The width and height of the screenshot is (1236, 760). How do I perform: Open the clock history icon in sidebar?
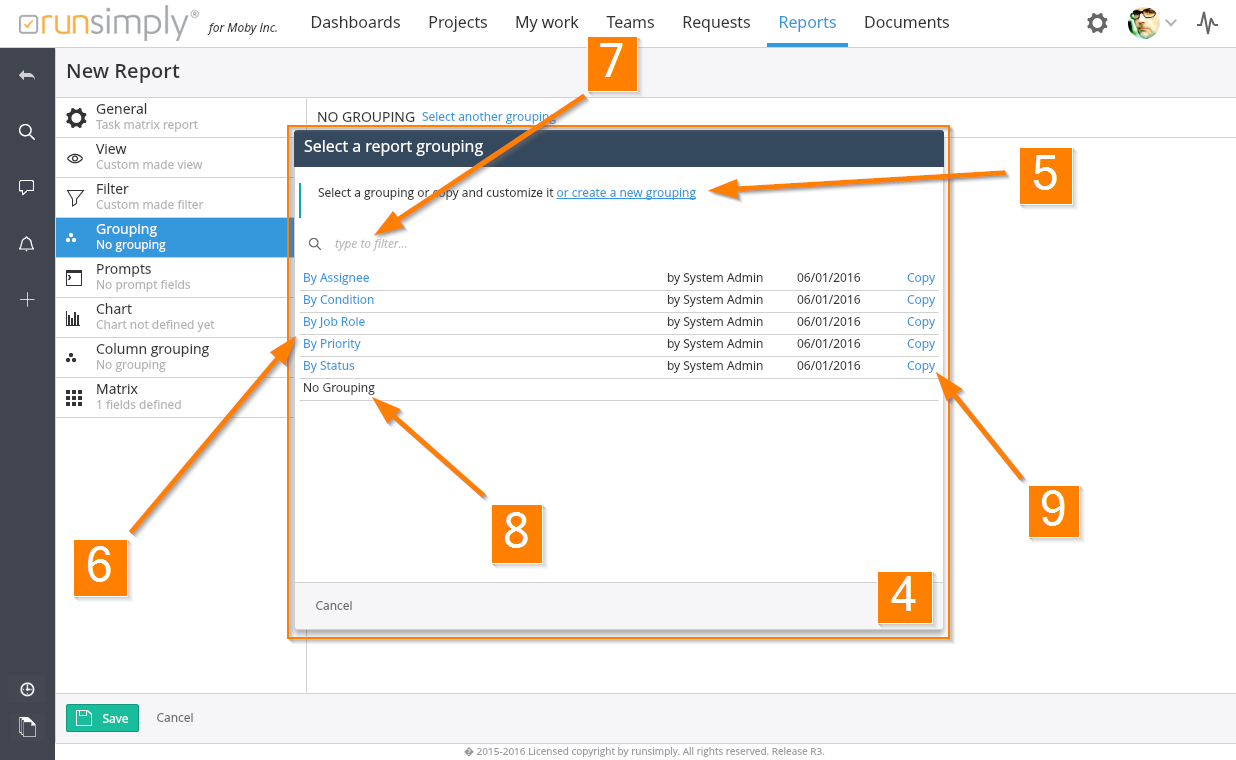coord(27,690)
